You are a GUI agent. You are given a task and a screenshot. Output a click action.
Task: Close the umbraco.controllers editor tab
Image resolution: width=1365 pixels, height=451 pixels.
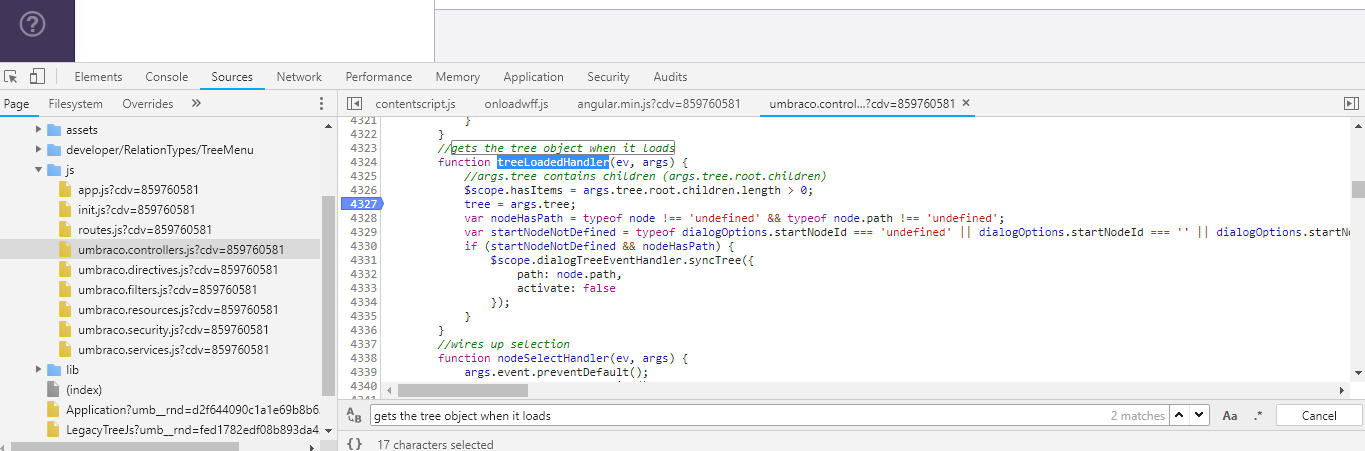tap(966, 103)
